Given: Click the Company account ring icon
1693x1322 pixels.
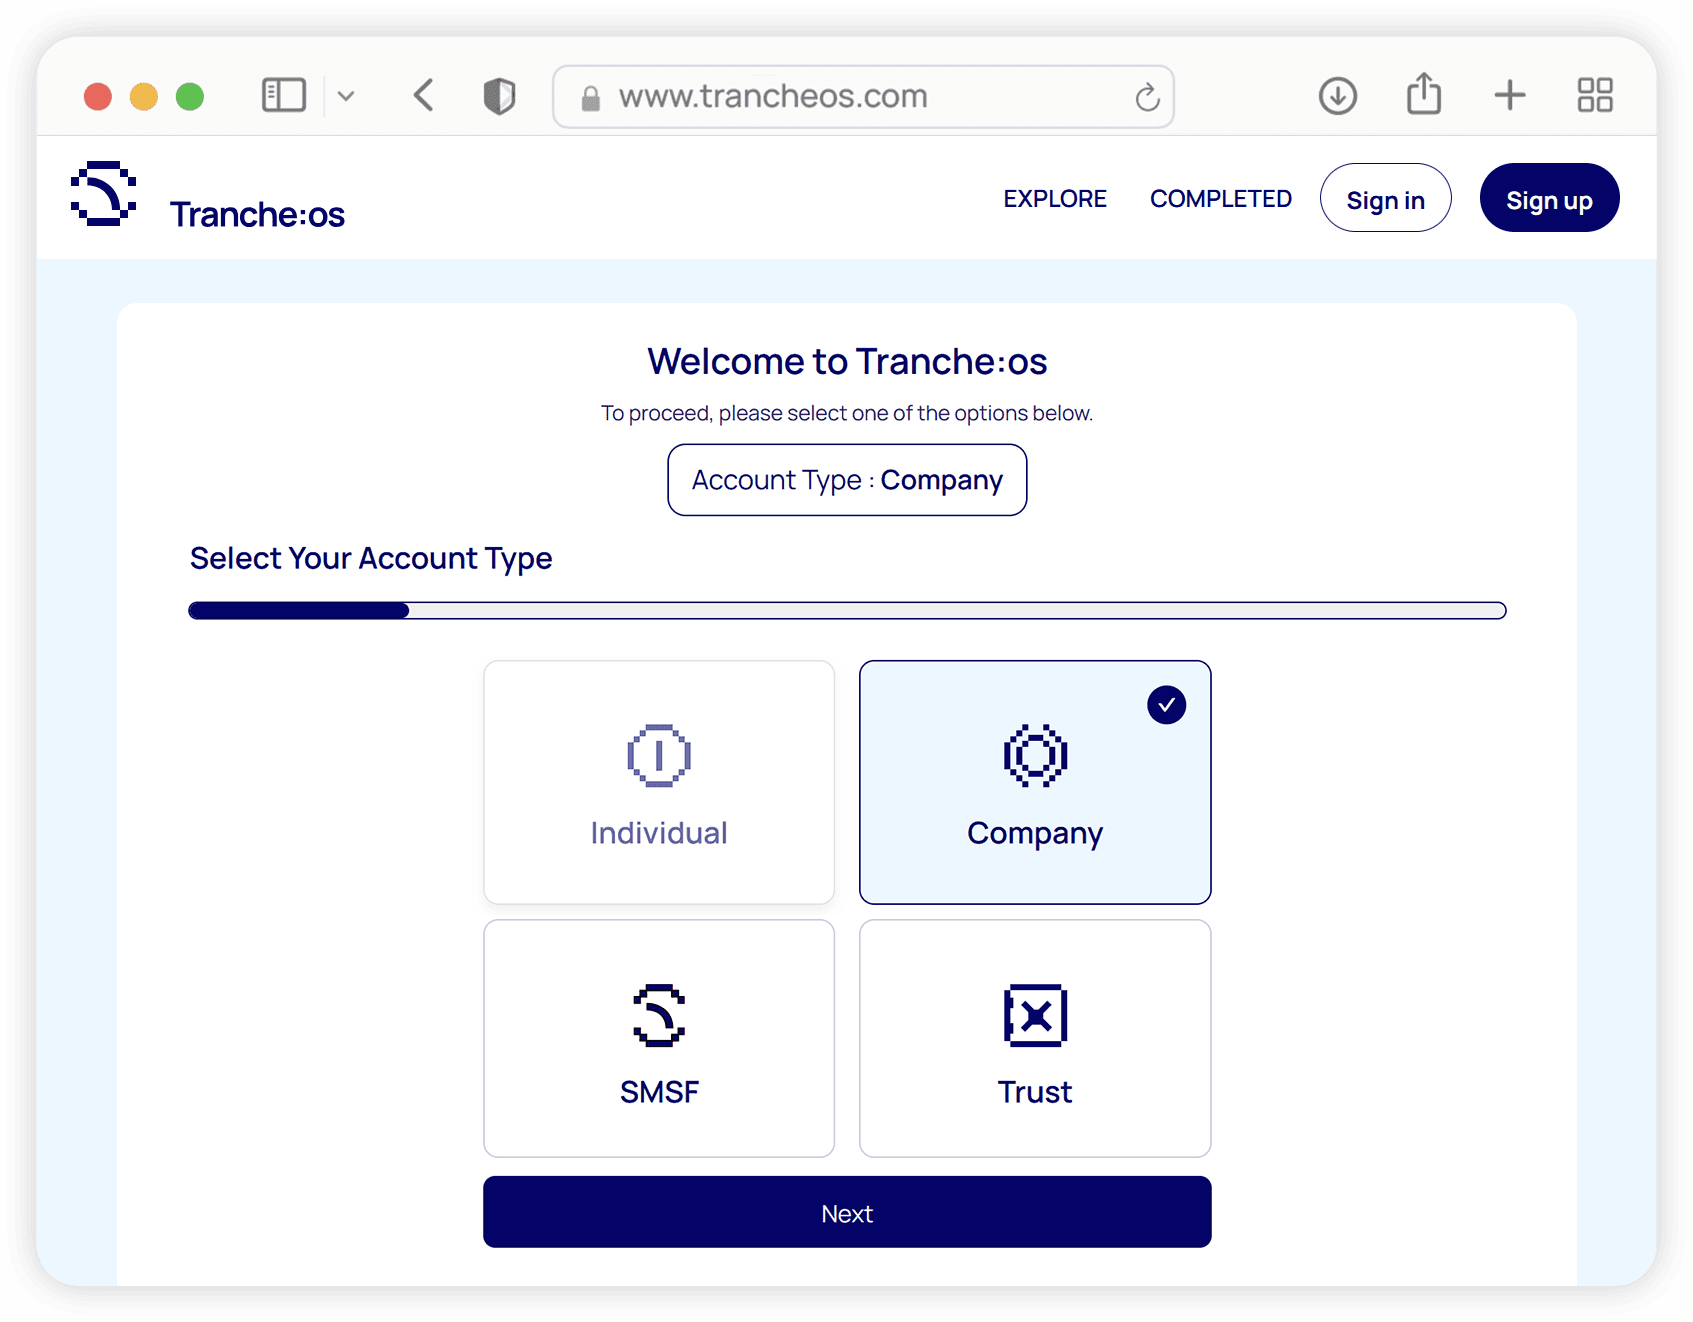Looking at the screenshot, I should (1035, 755).
